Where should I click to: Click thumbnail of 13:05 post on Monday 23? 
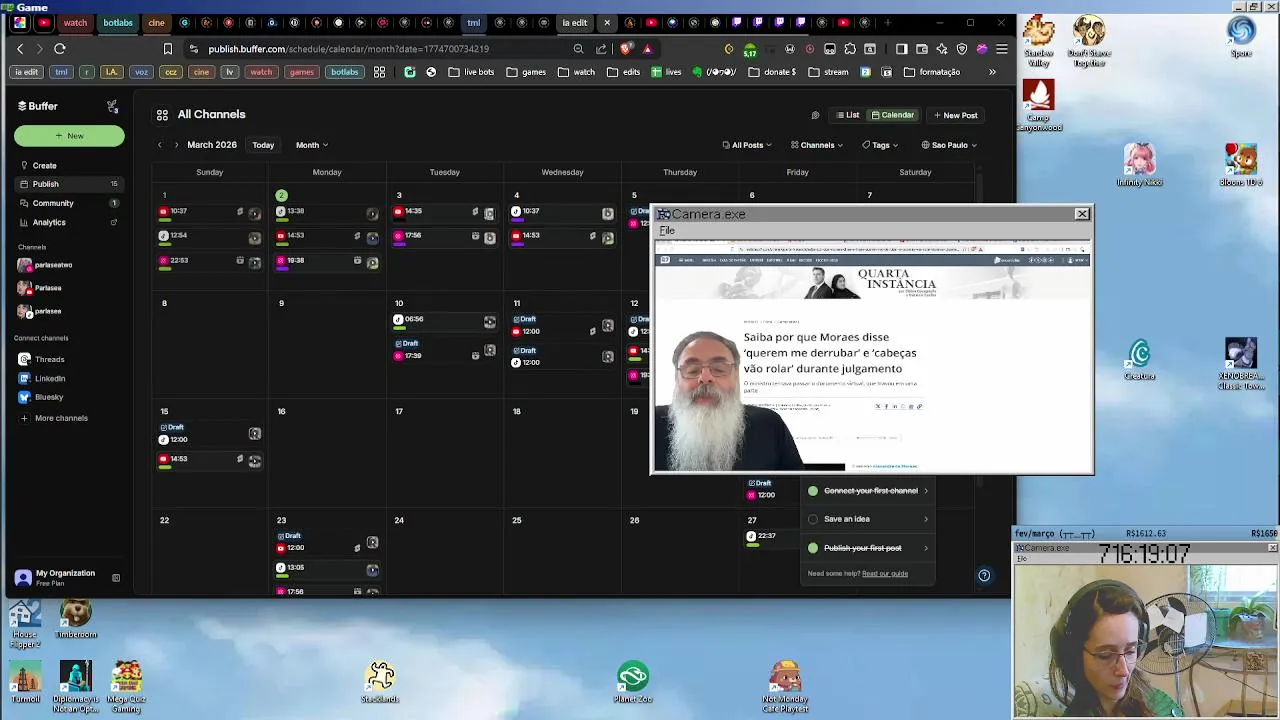[x=372, y=570]
